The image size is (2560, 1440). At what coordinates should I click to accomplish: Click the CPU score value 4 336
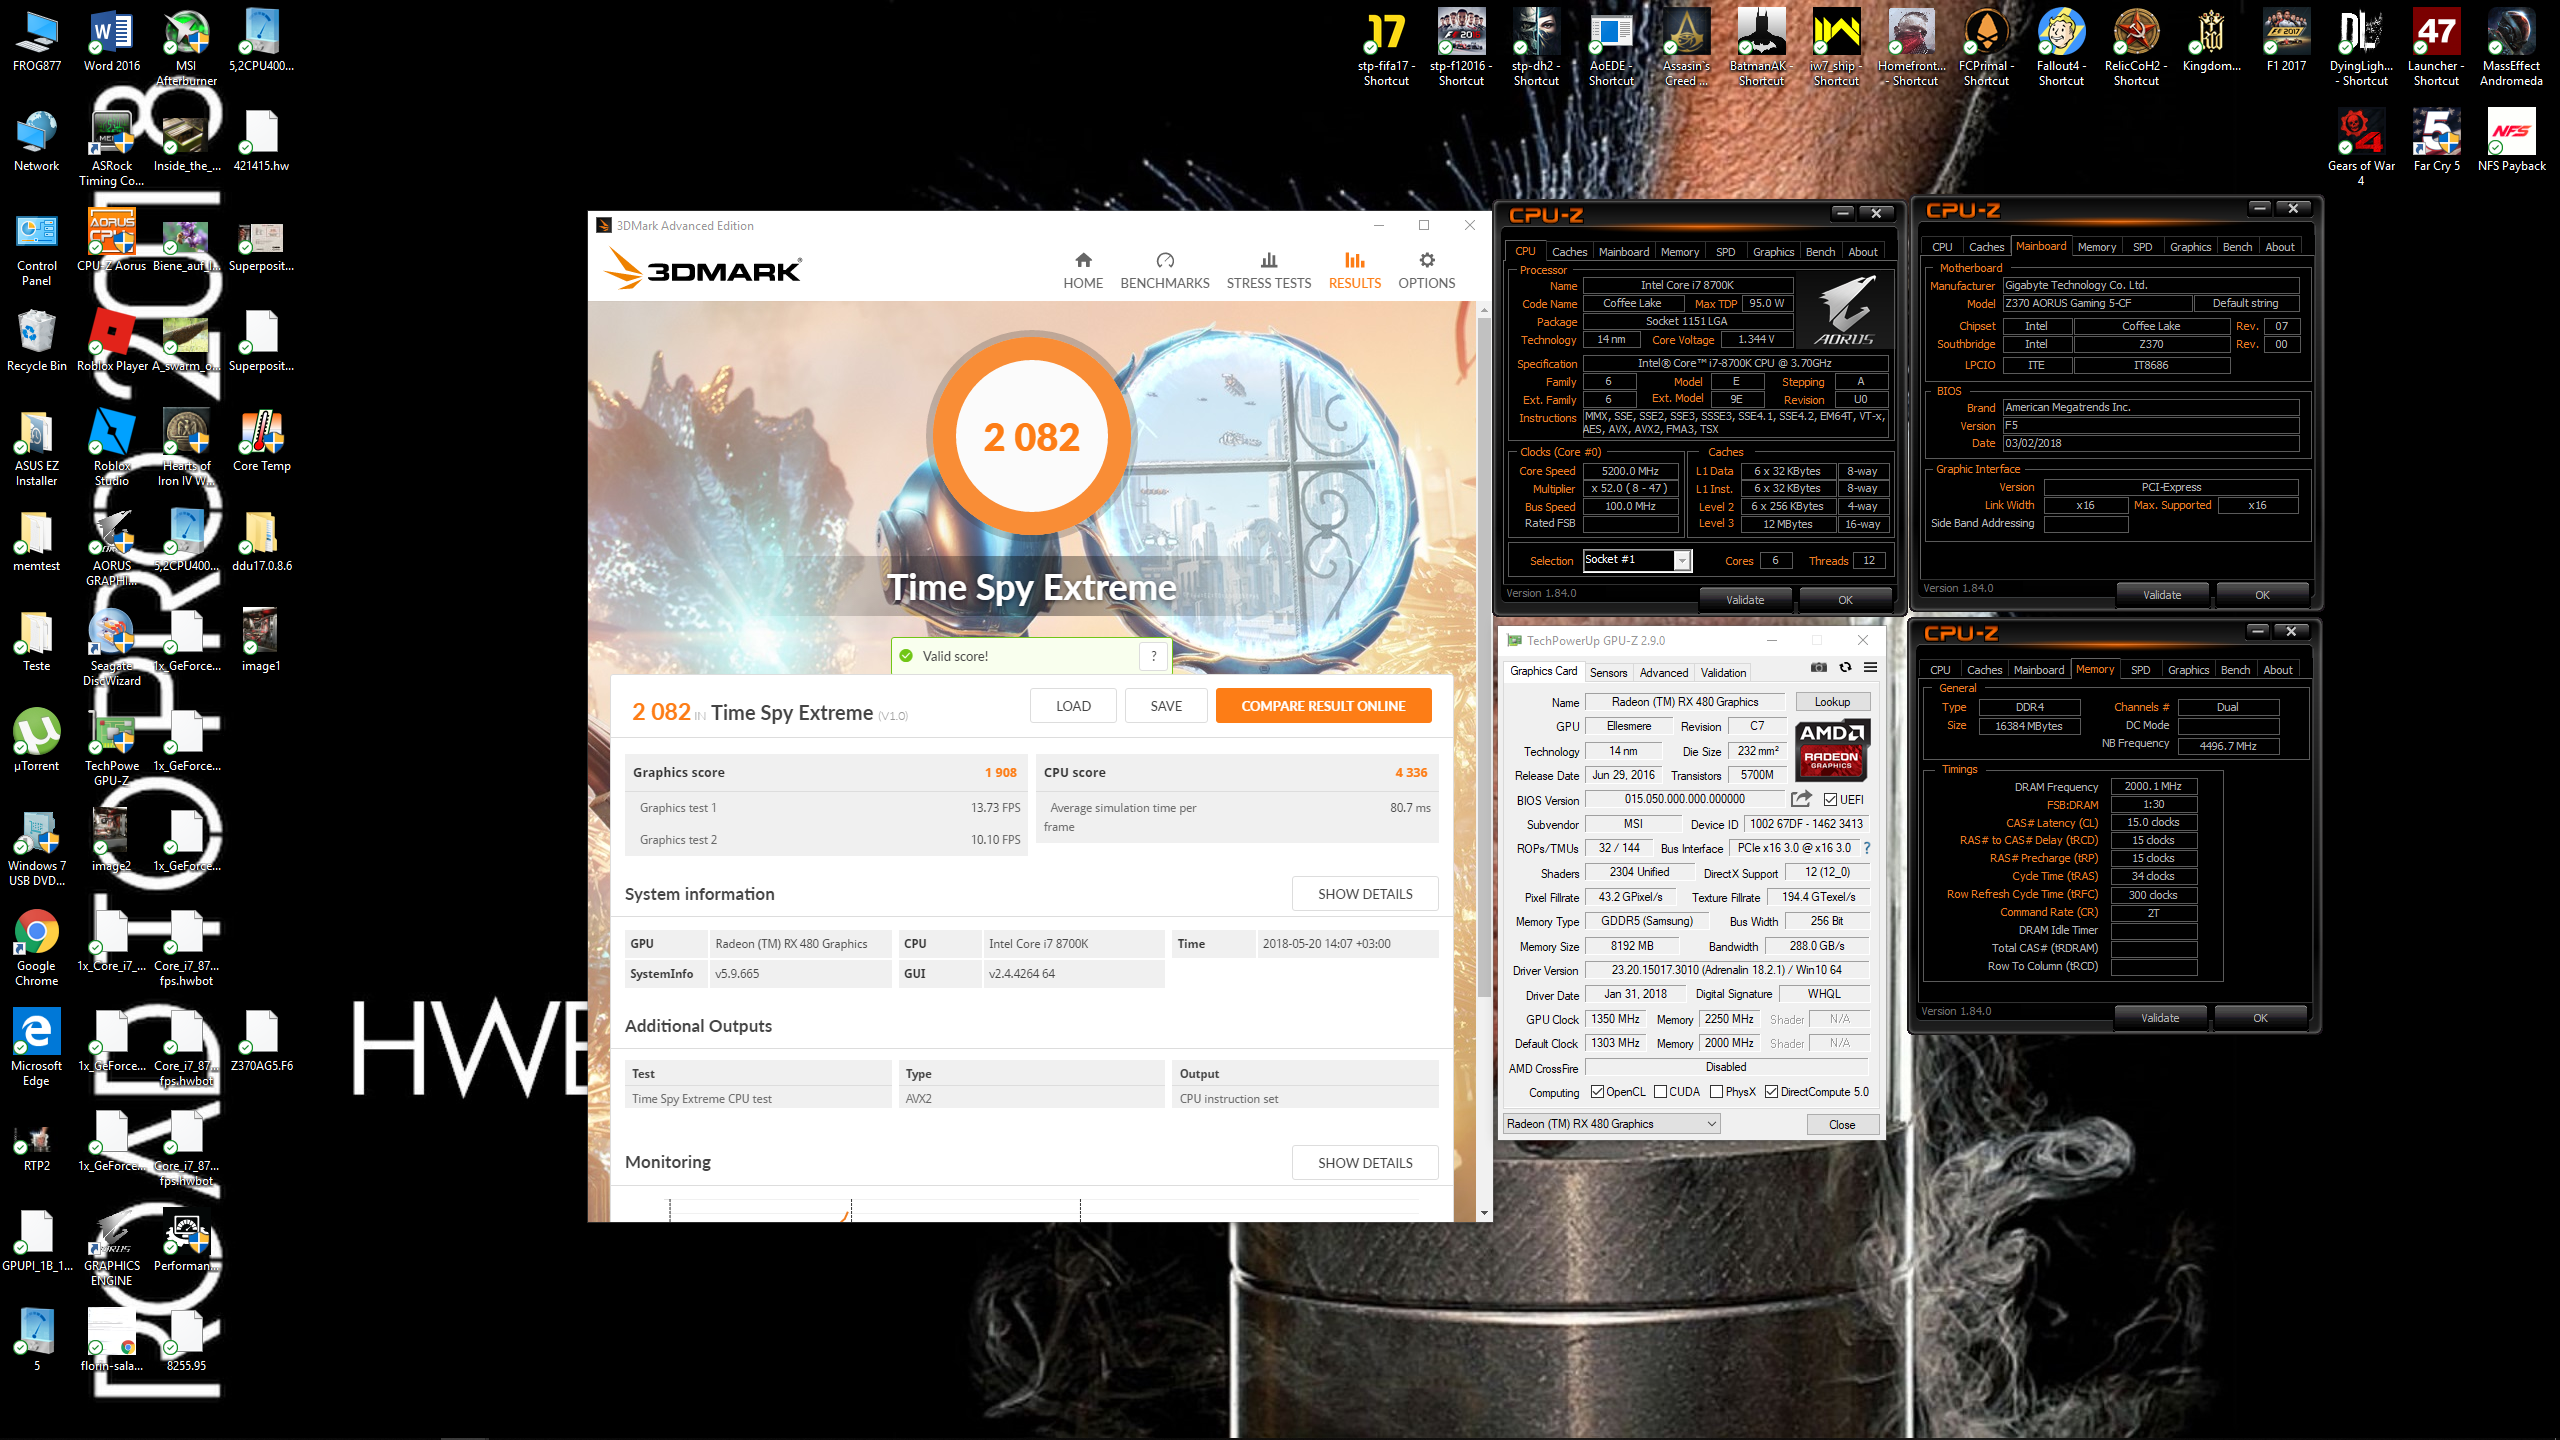[x=1411, y=772]
